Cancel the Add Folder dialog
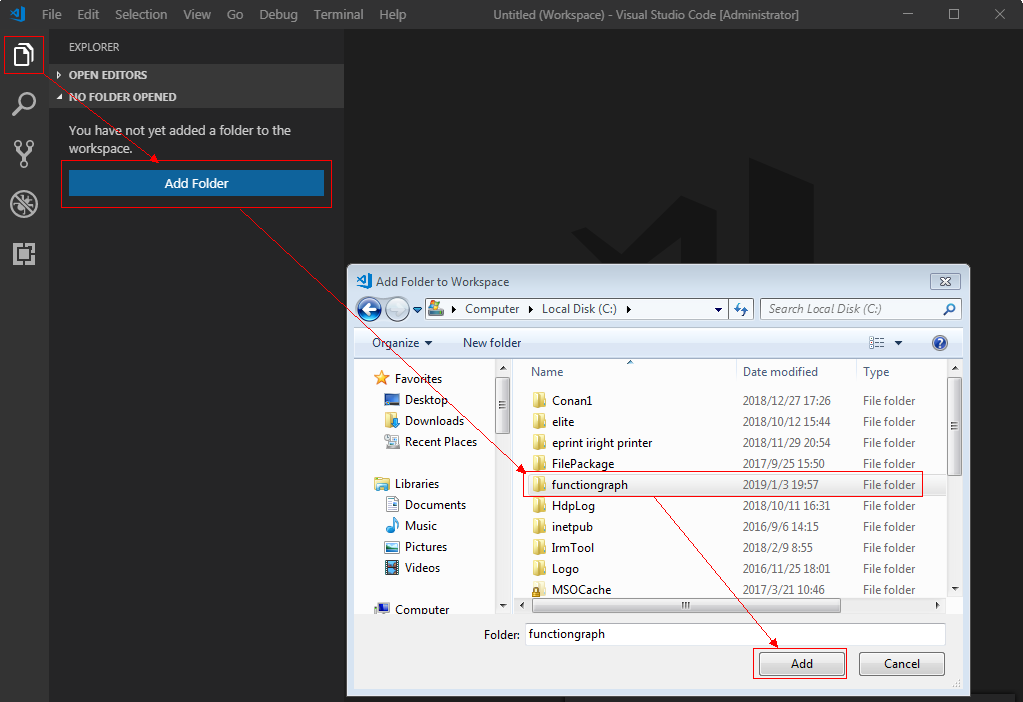This screenshot has height=702, width=1023. coord(901,664)
